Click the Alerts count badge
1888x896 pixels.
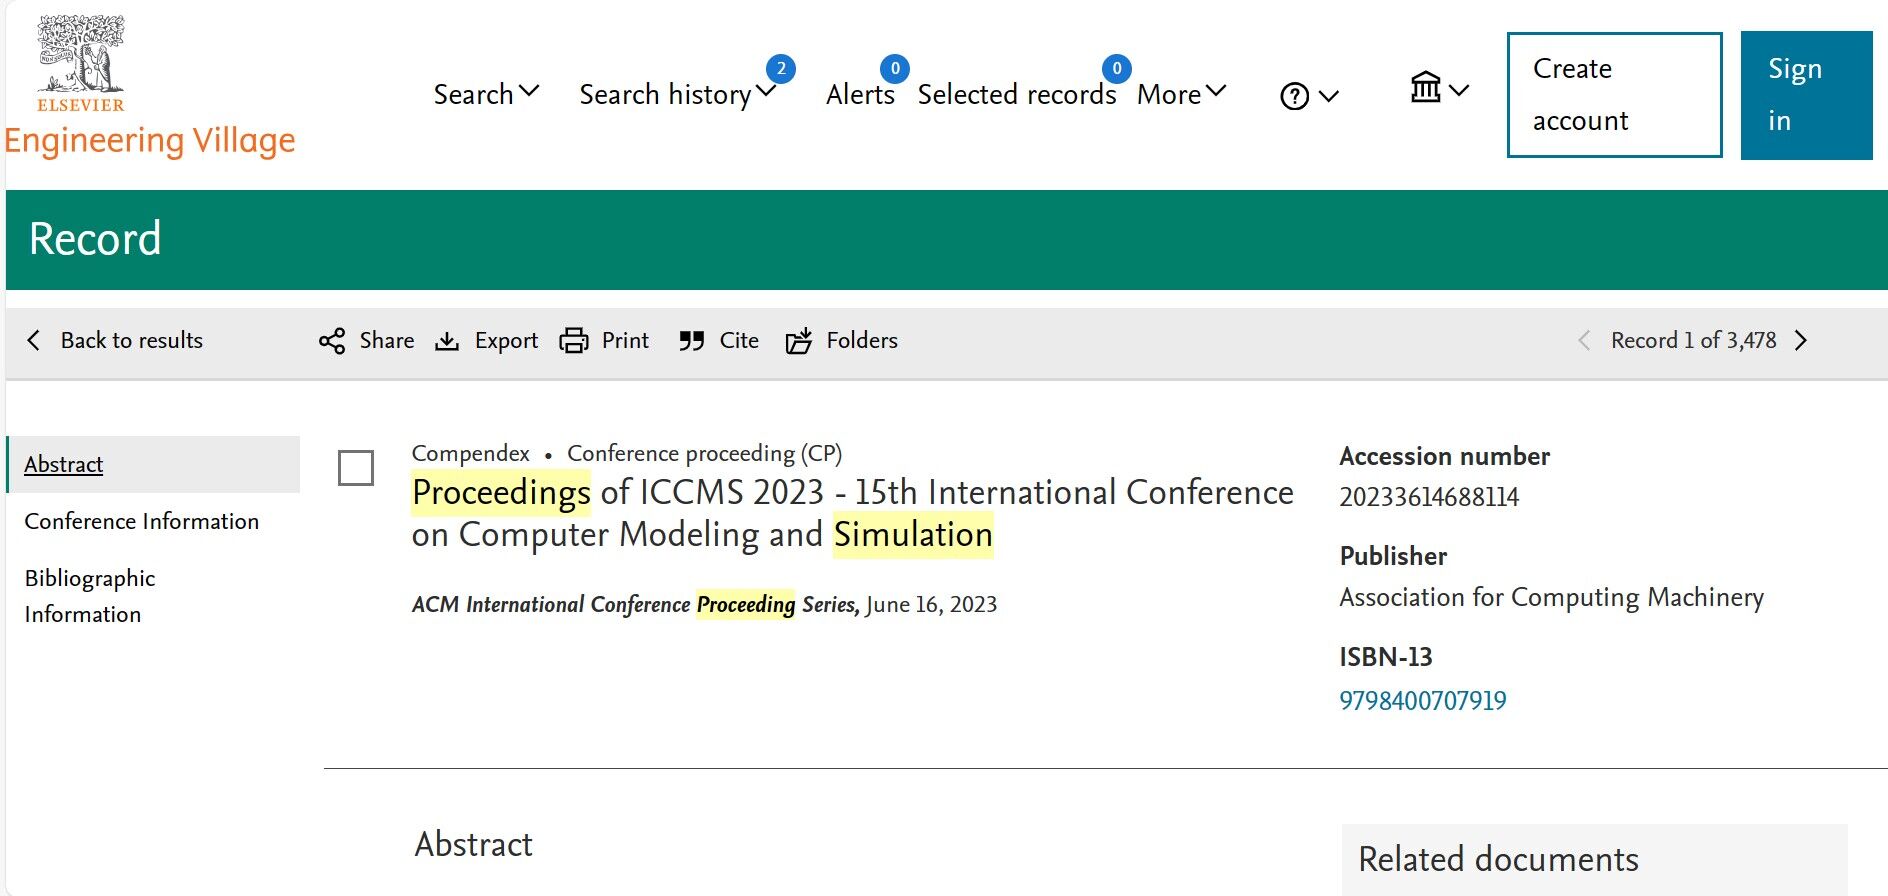coord(895,69)
